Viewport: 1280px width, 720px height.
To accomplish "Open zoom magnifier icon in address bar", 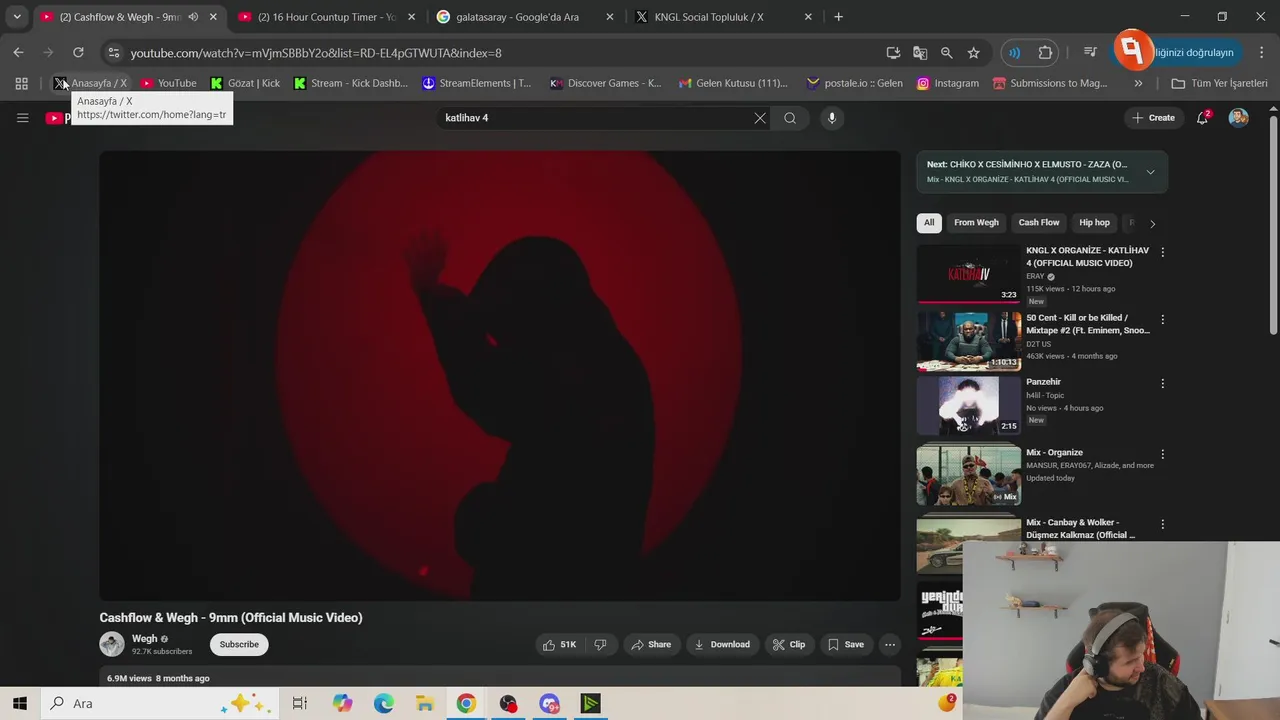I will [x=947, y=52].
